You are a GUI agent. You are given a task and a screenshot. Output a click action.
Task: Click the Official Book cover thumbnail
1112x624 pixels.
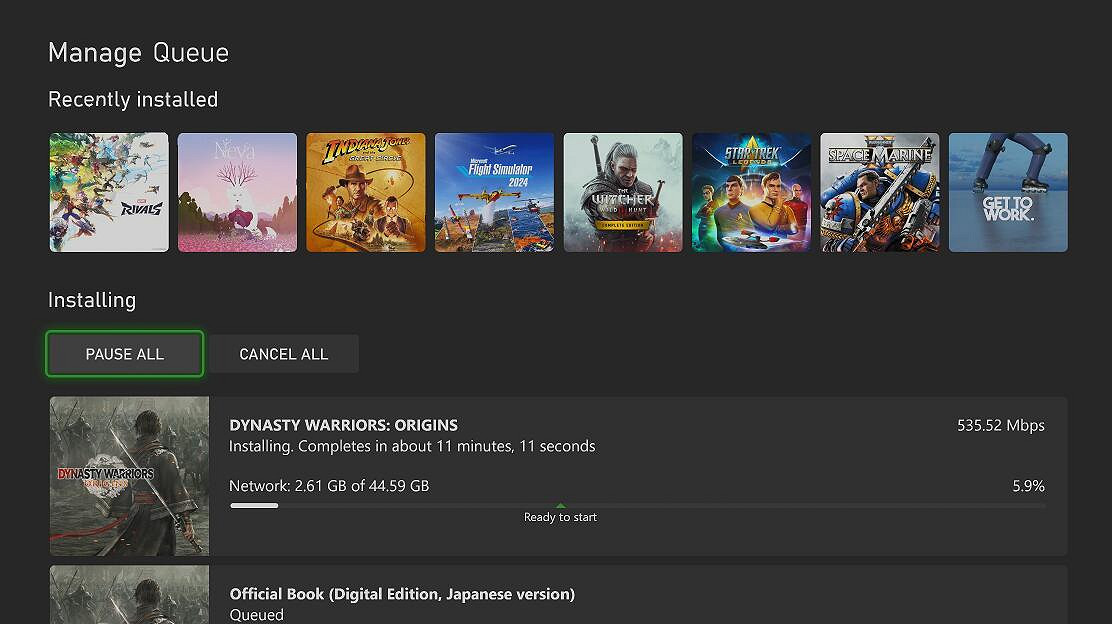click(129, 595)
